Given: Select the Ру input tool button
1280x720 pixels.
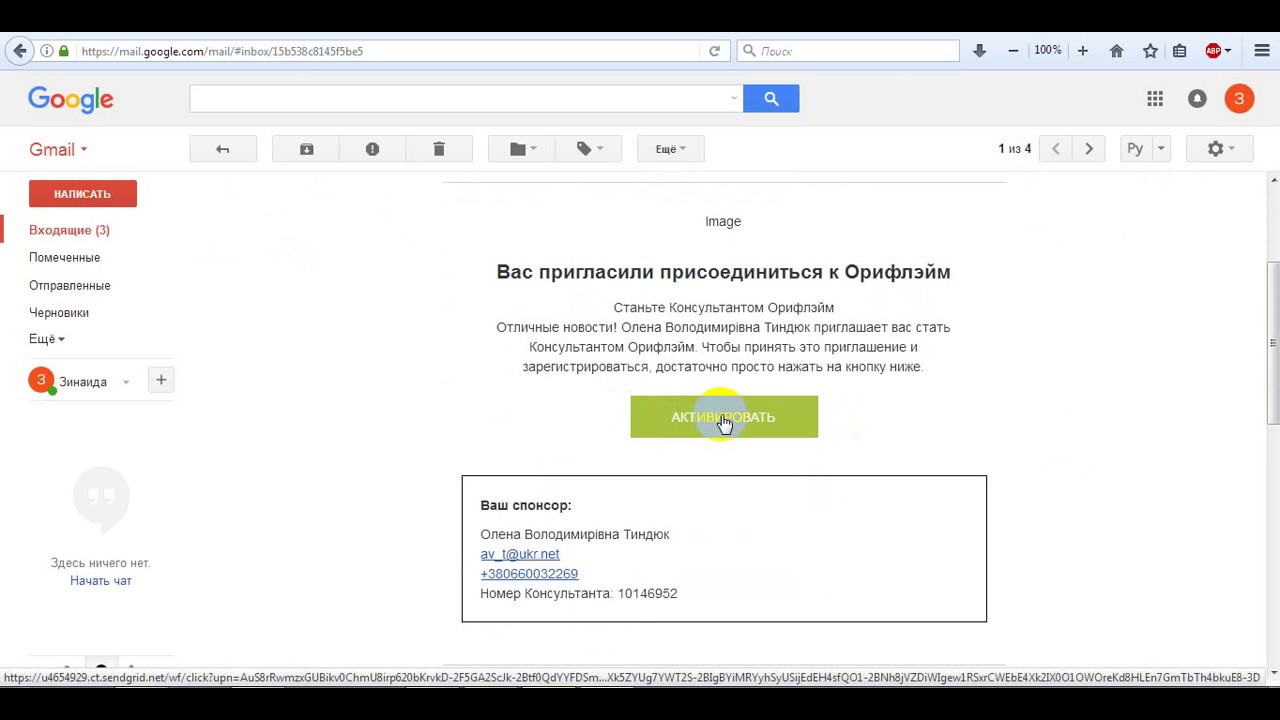Looking at the screenshot, I should (x=1135, y=149).
